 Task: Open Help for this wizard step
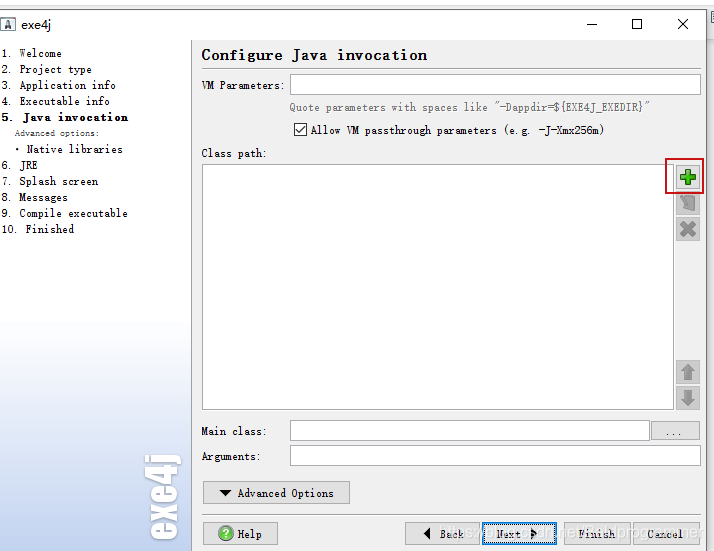click(x=240, y=533)
